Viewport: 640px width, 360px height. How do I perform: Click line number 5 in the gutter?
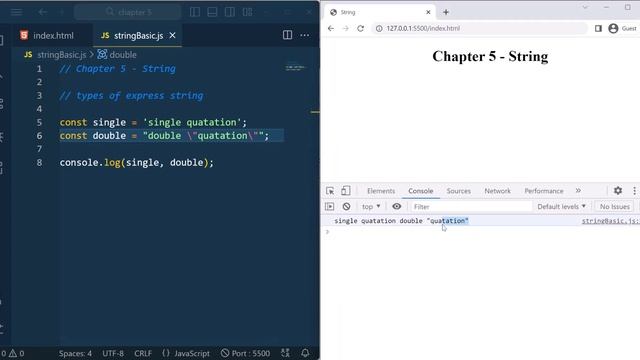39,122
